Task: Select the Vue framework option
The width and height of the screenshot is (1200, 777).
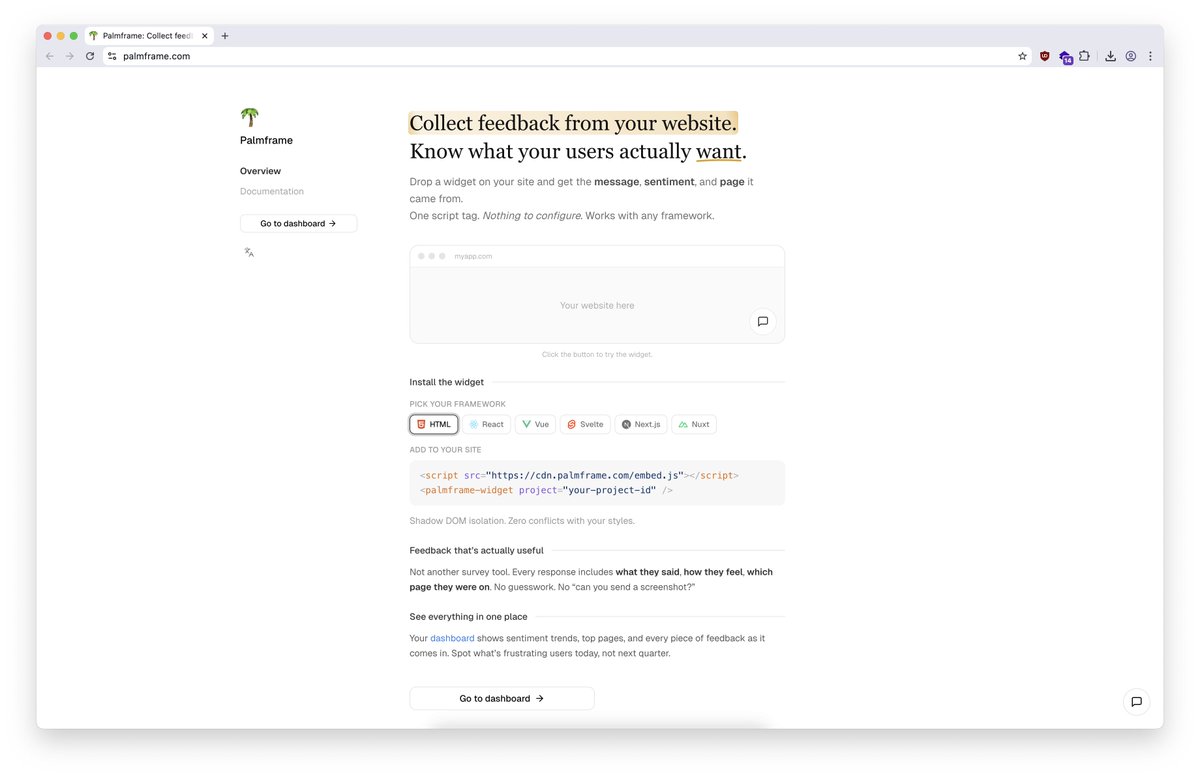Action: click(x=536, y=424)
